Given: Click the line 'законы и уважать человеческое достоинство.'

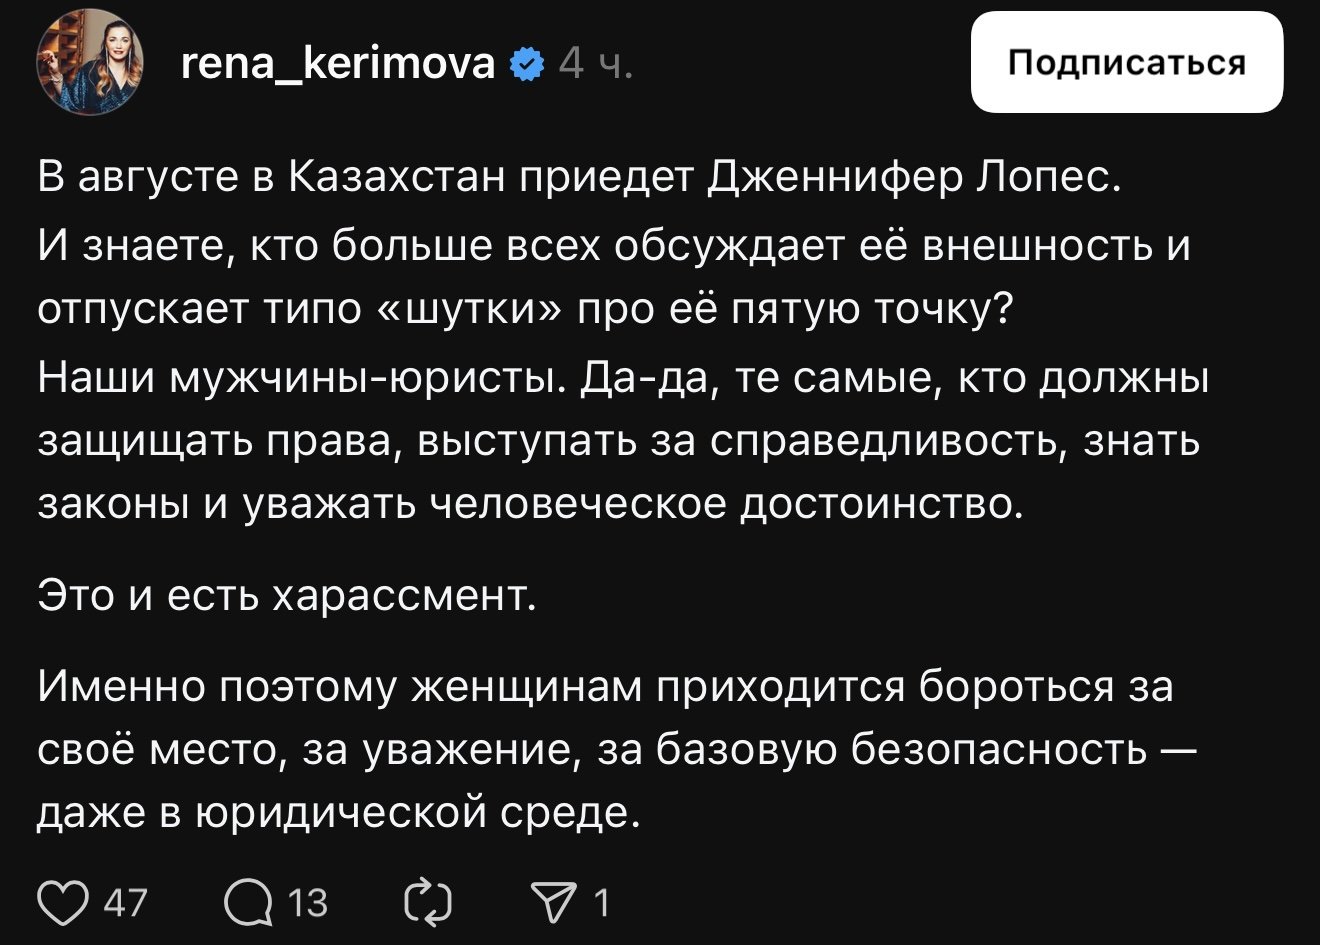Looking at the screenshot, I should coord(531,505).
